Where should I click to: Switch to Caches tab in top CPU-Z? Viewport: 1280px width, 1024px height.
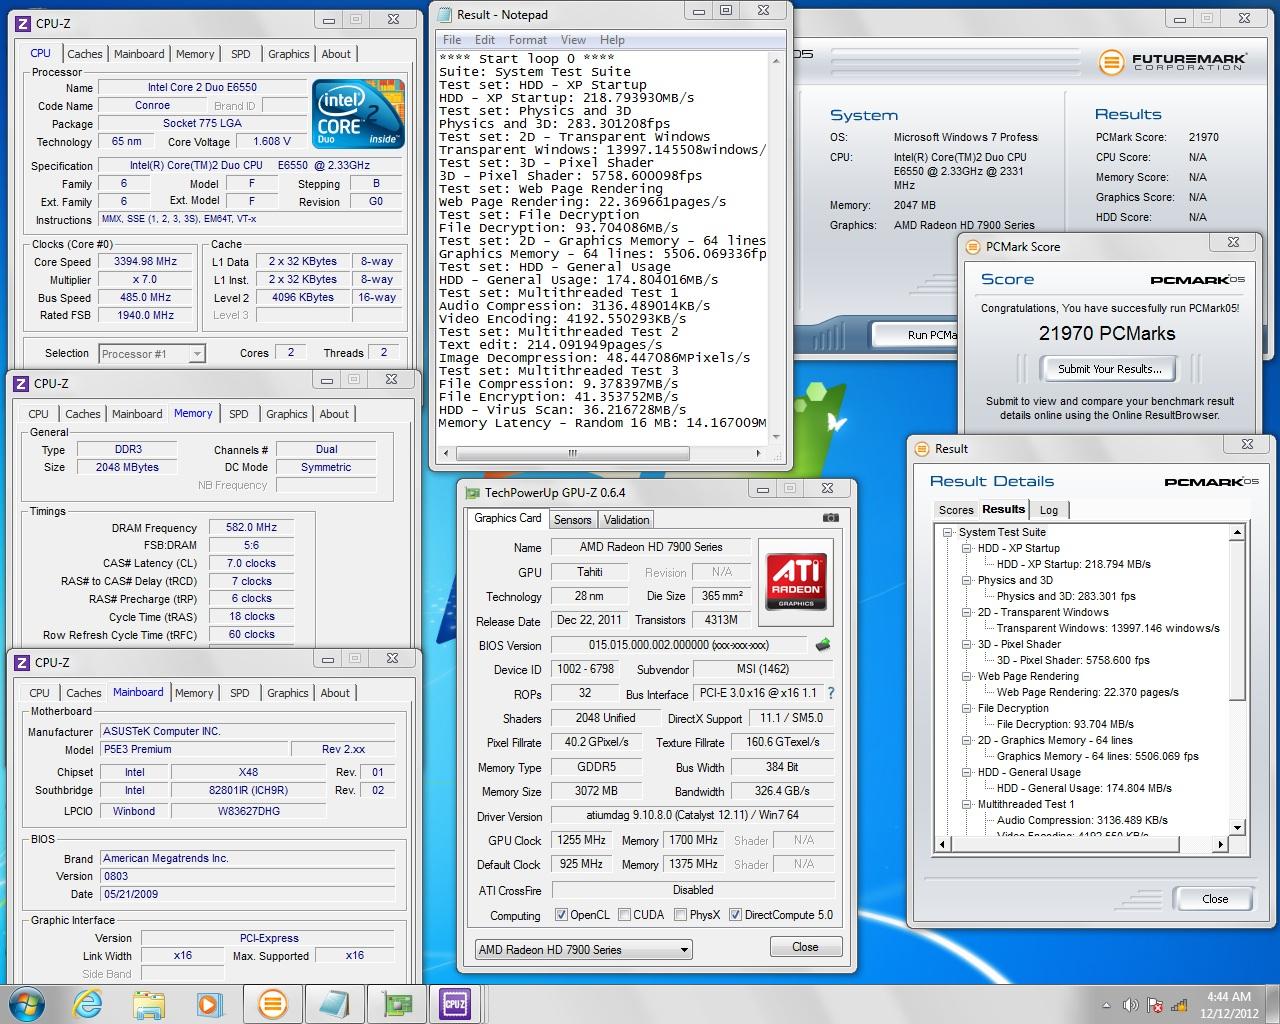84,54
